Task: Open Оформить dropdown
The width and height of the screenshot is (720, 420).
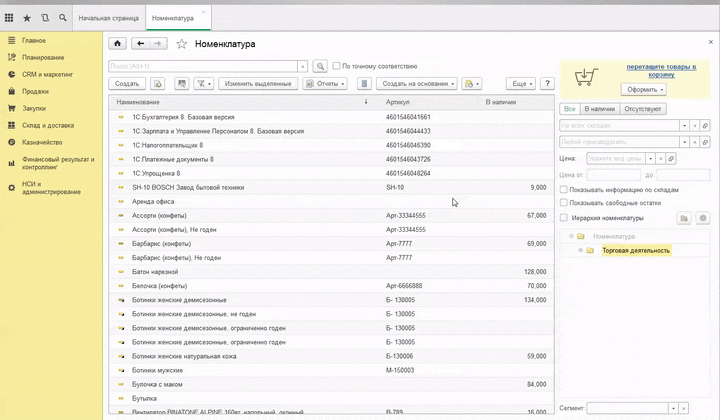Action: coord(644,90)
